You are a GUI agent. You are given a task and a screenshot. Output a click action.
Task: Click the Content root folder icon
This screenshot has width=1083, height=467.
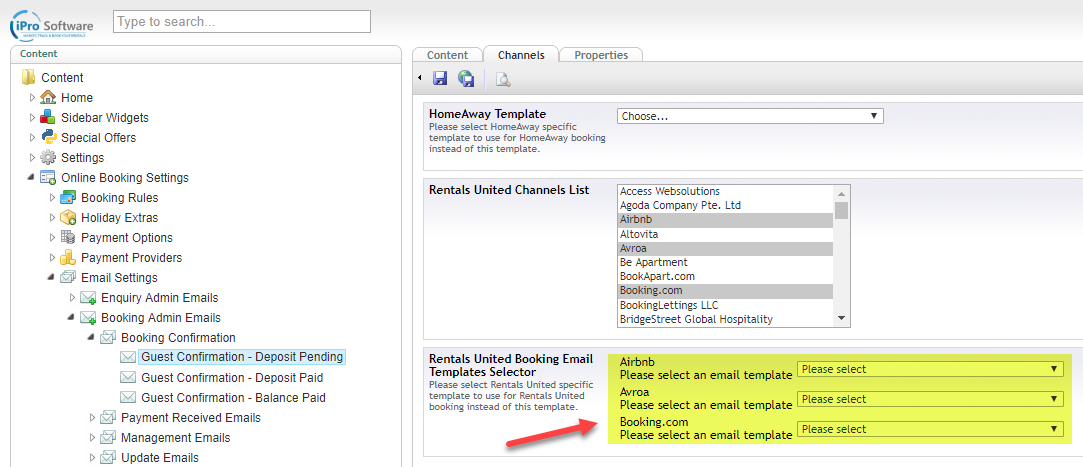[28, 77]
